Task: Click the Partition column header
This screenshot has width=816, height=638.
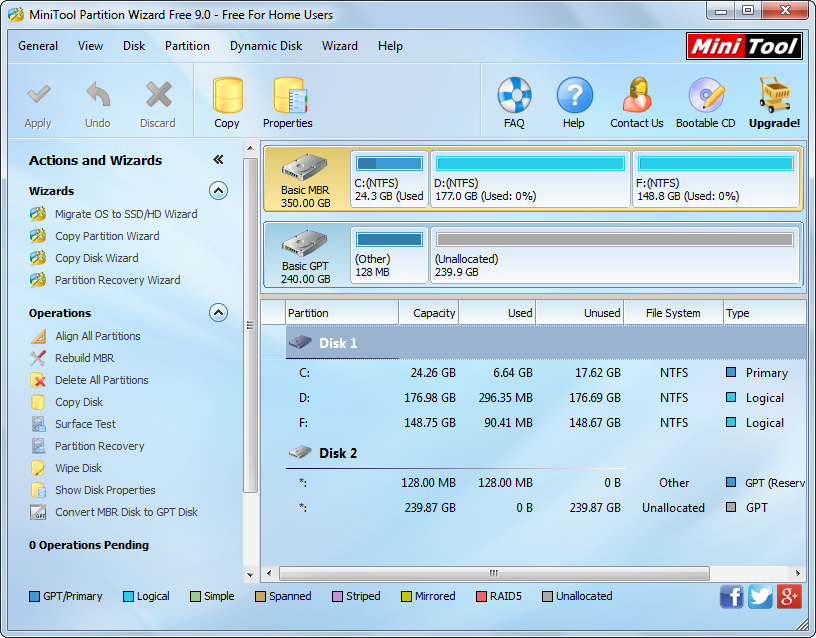Action: tap(342, 313)
